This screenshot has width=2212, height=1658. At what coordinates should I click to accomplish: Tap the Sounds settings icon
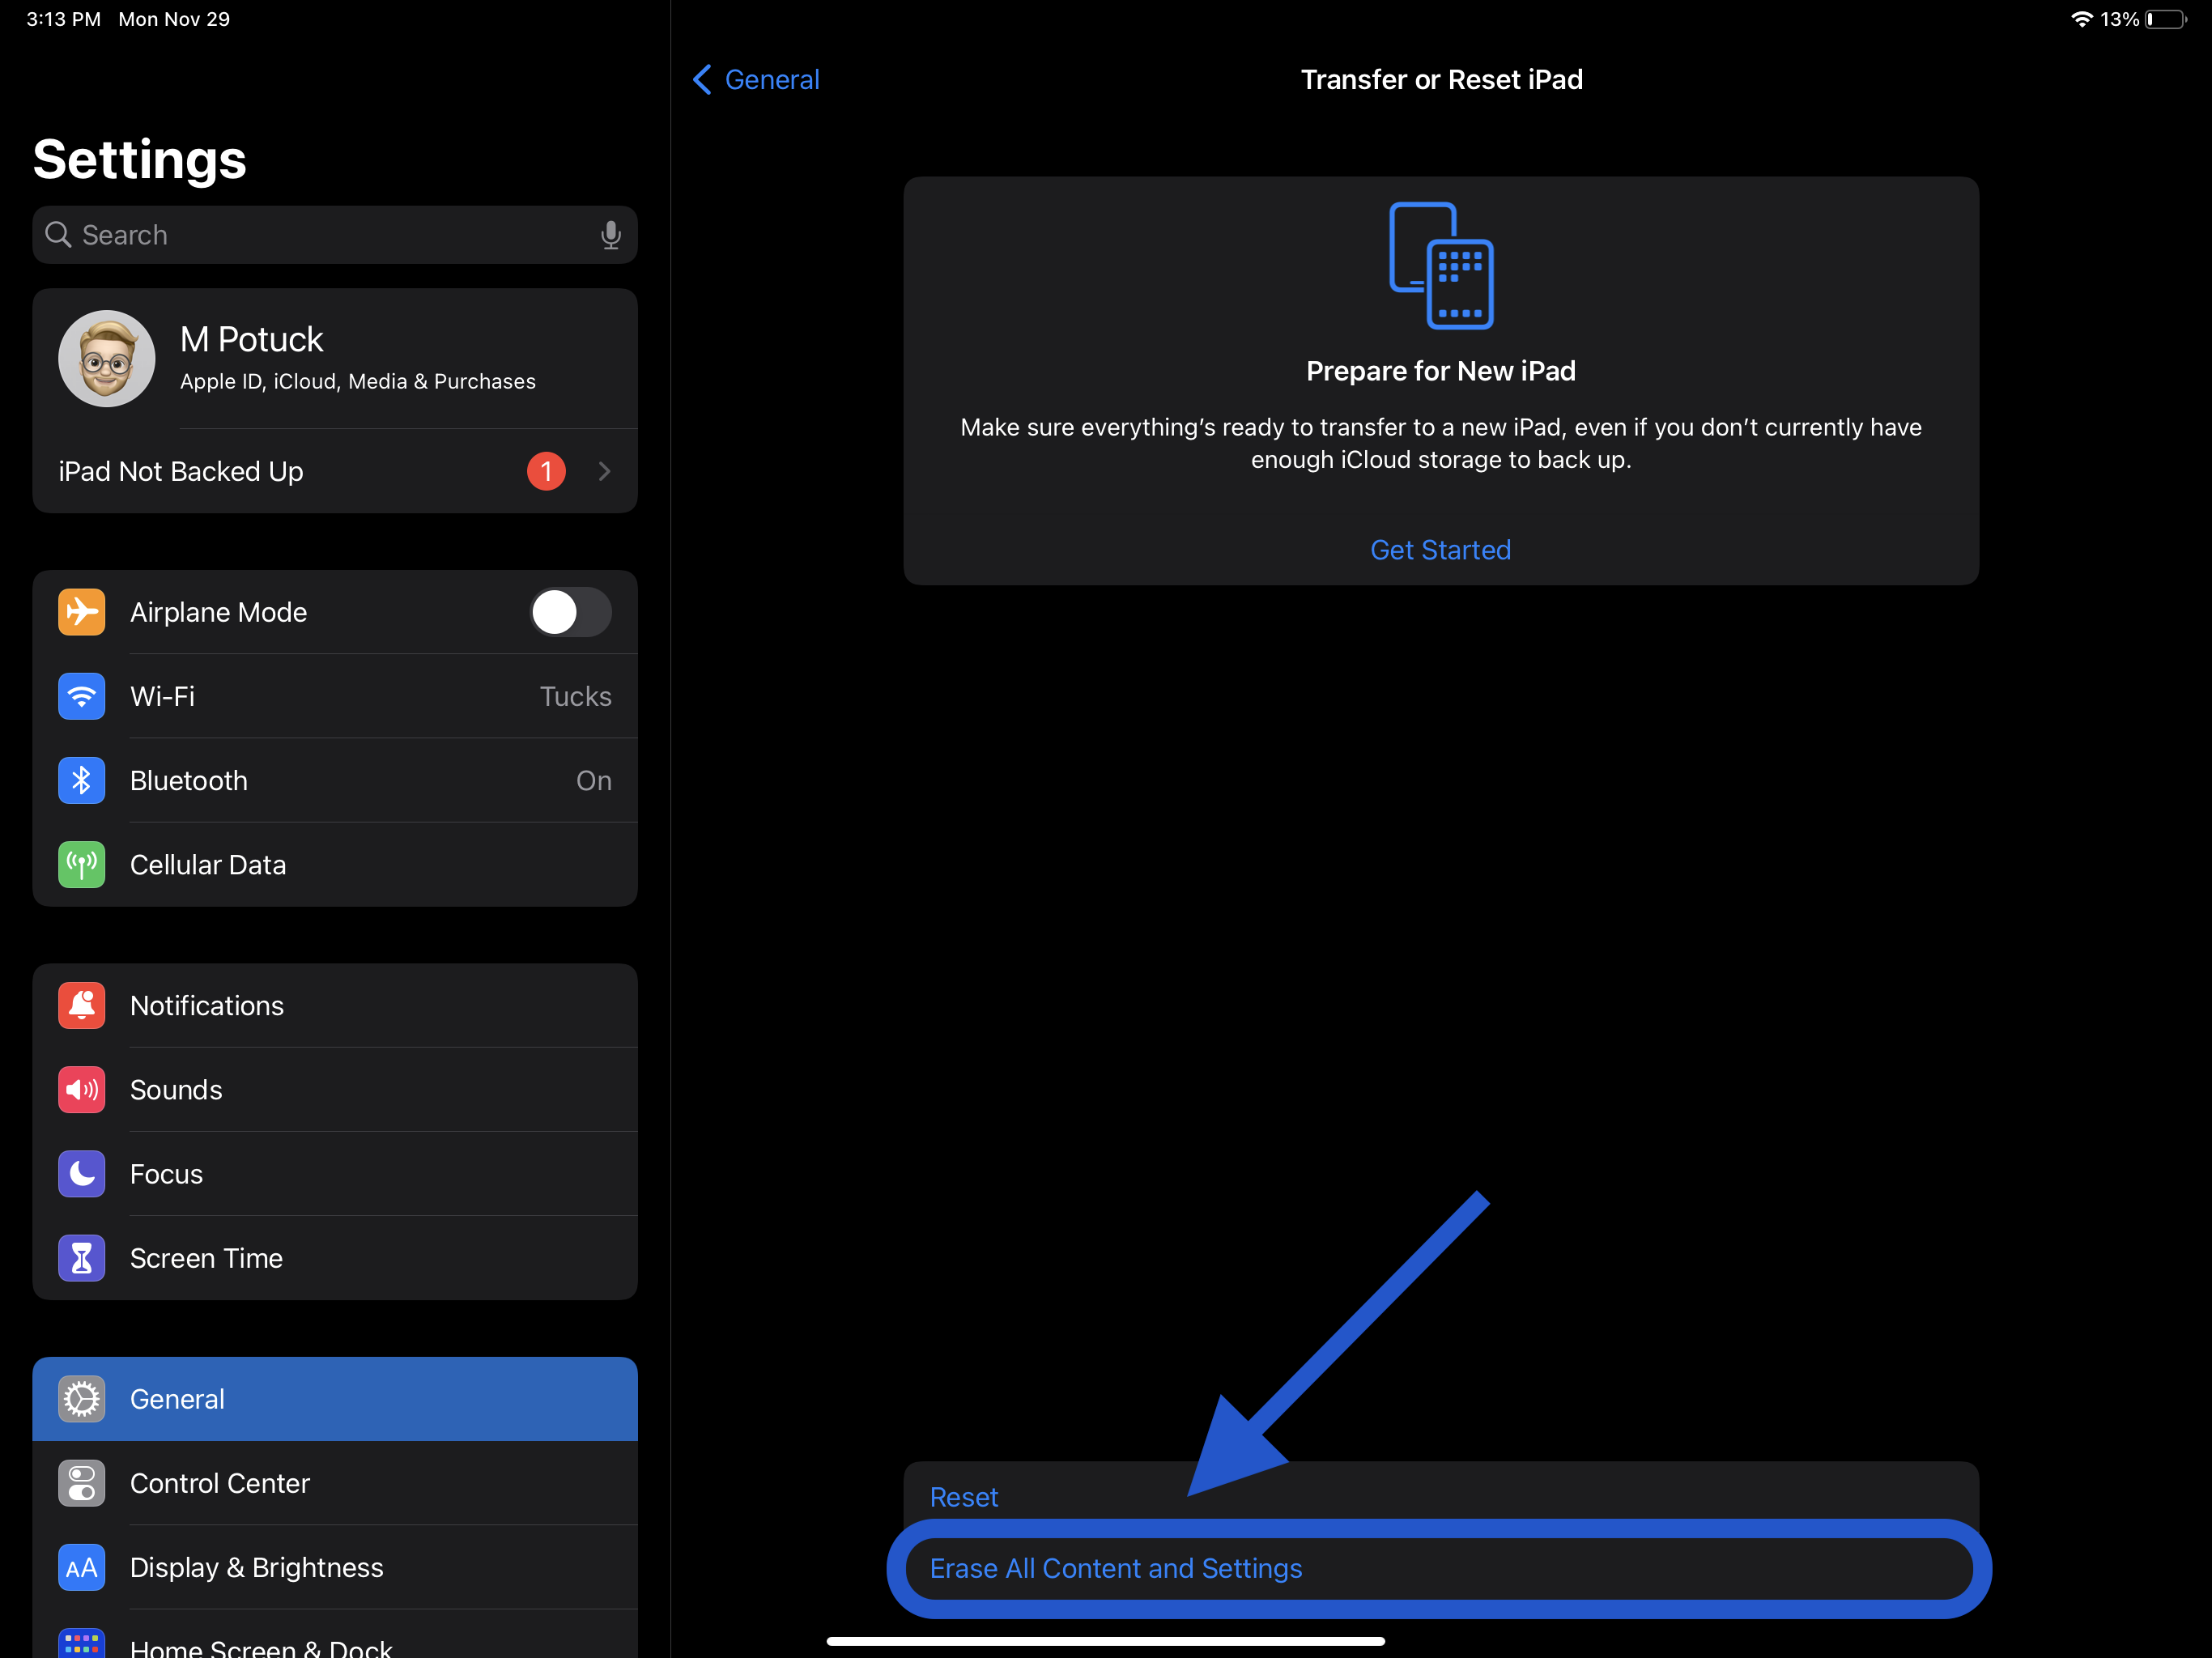pyautogui.click(x=82, y=1090)
